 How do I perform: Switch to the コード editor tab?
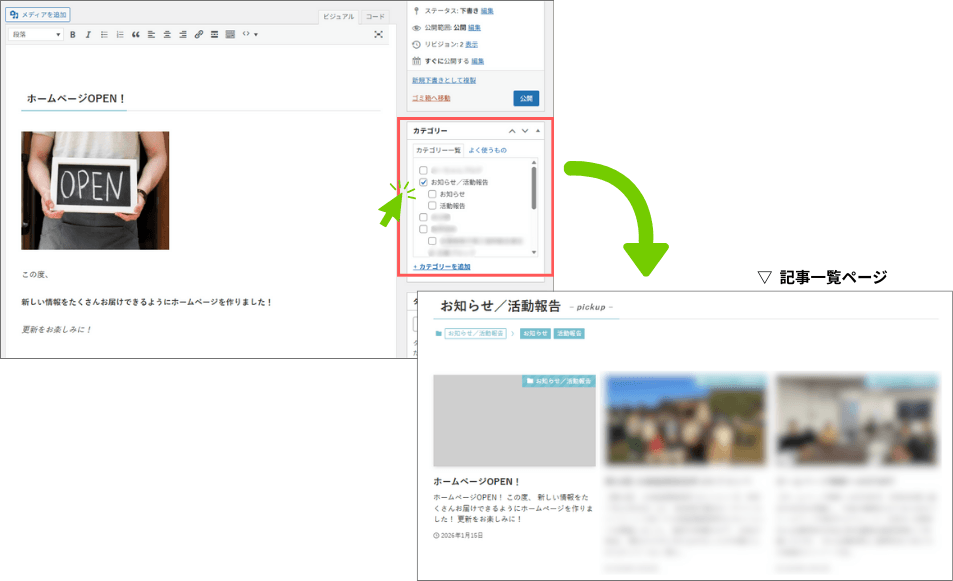click(374, 17)
